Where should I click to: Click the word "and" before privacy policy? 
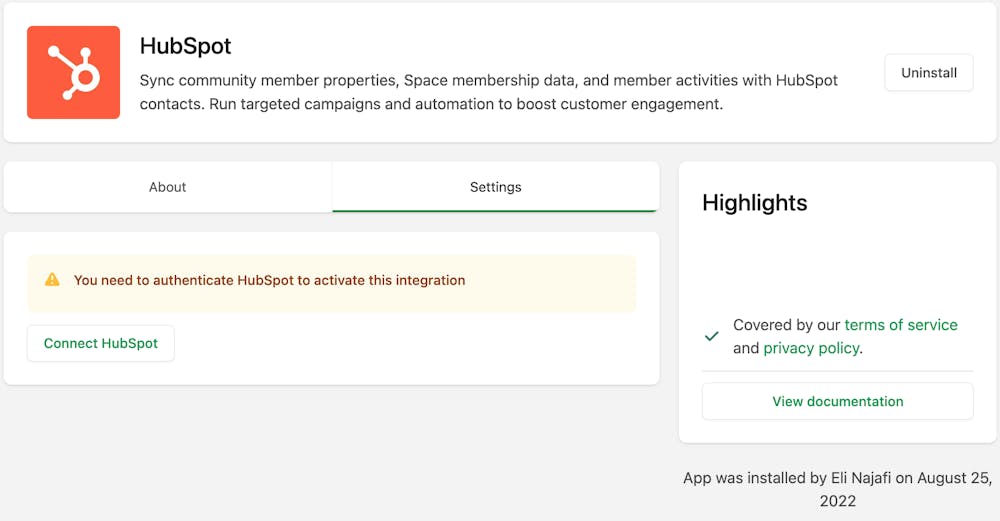pyautogui.click(x=746, y=348)
